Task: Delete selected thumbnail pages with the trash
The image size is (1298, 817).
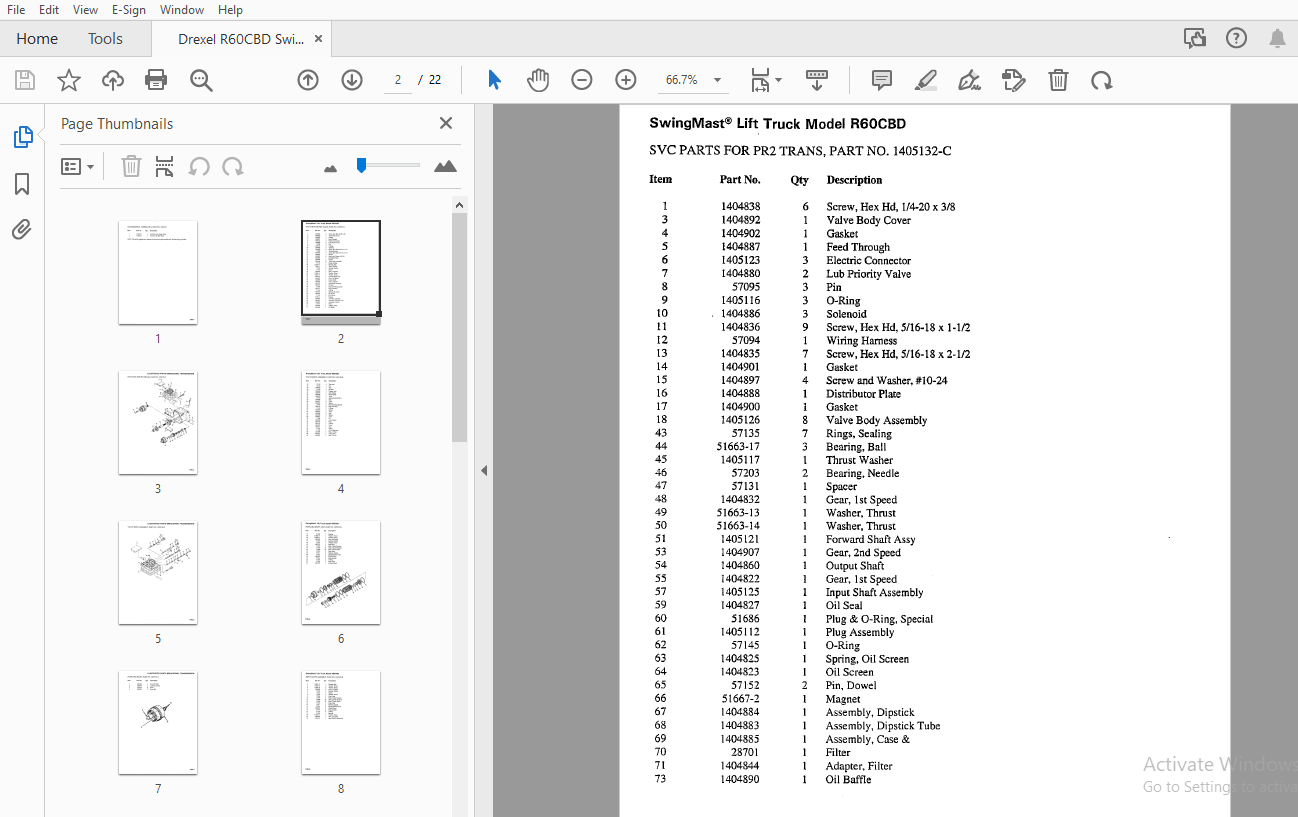Action: pos(131,166)
